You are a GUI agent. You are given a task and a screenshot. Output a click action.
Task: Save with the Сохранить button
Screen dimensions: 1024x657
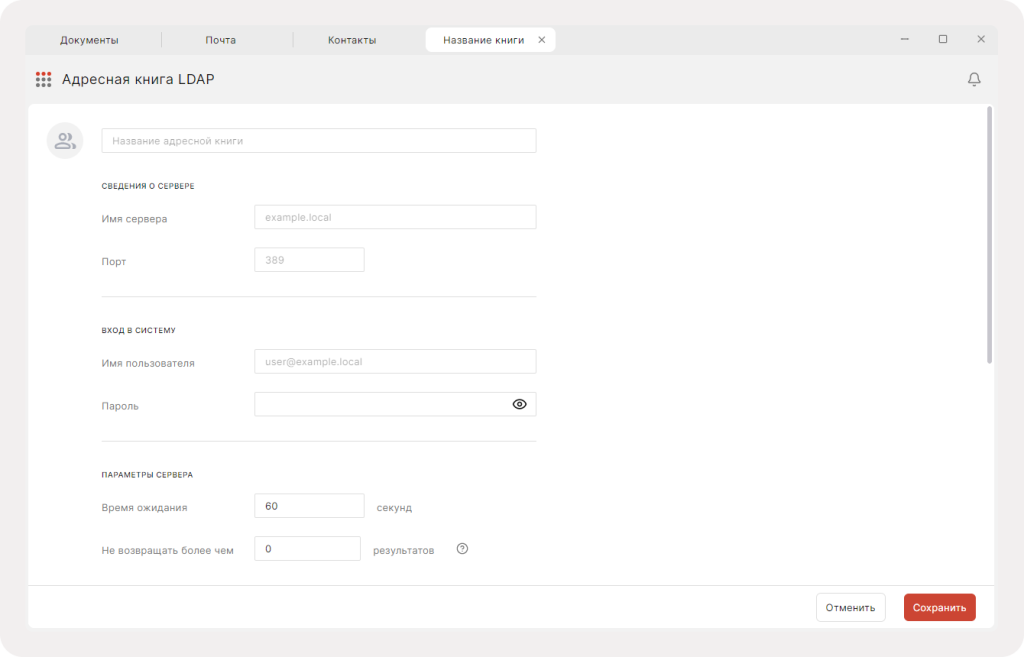point(940,607)
